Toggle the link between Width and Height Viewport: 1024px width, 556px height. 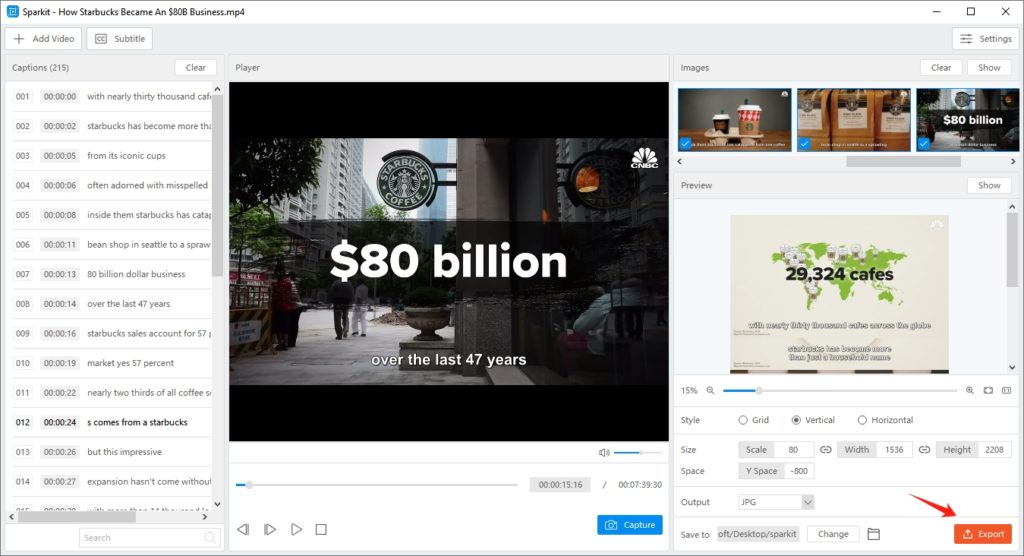point(924,450)
